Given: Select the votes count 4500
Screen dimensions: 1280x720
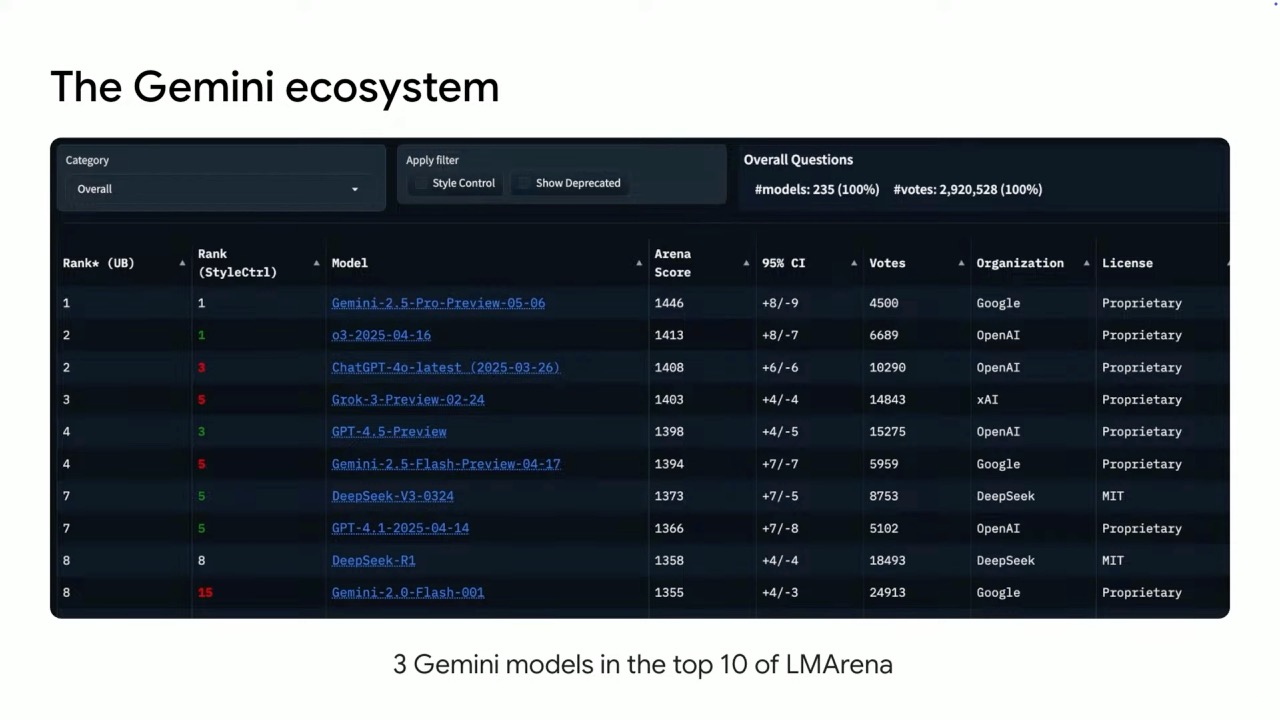Looking at the screenshot, I should pyautogui.click(x=884, y=303).
